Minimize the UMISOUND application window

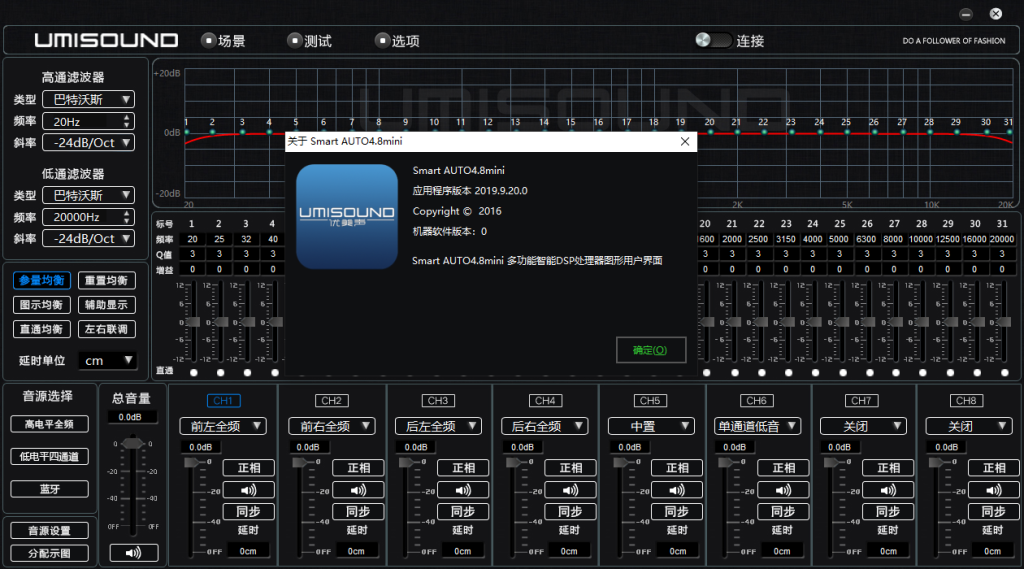[x=966, y=14]
